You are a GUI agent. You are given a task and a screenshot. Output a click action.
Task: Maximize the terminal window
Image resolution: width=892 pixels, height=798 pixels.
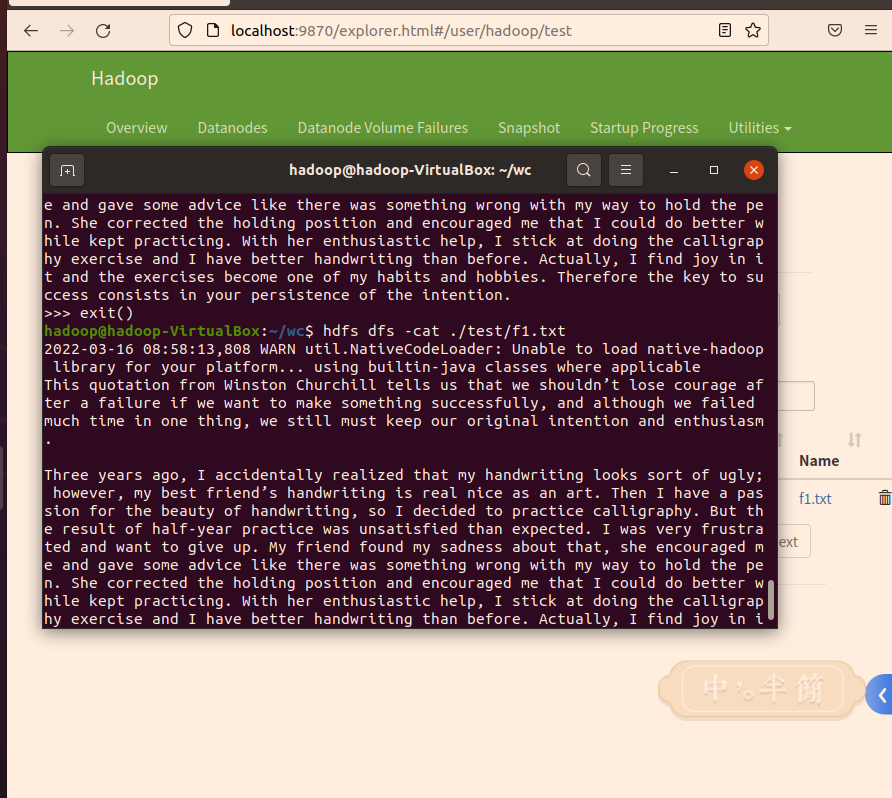click(x=714, y=170)
